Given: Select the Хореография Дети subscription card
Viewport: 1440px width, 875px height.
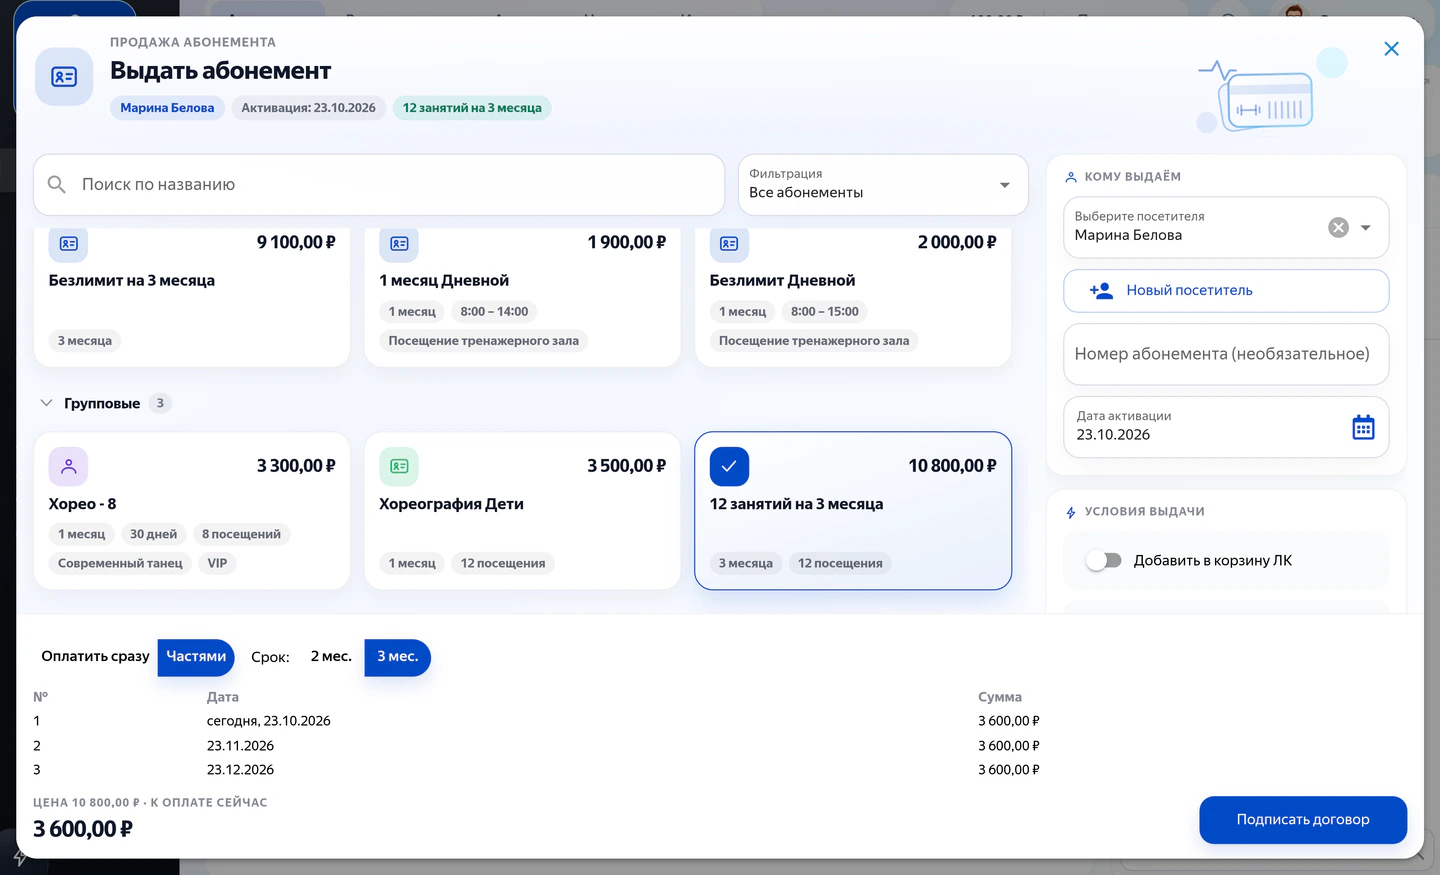Looking at the screenshot, I should tap(522, 511).
